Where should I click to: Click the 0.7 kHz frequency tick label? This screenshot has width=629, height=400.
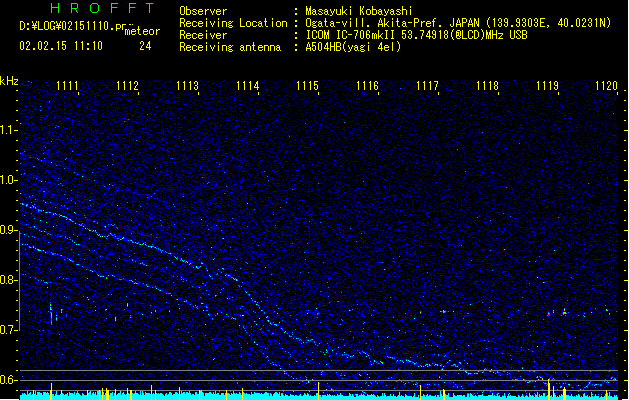click(x=8, y=330)
